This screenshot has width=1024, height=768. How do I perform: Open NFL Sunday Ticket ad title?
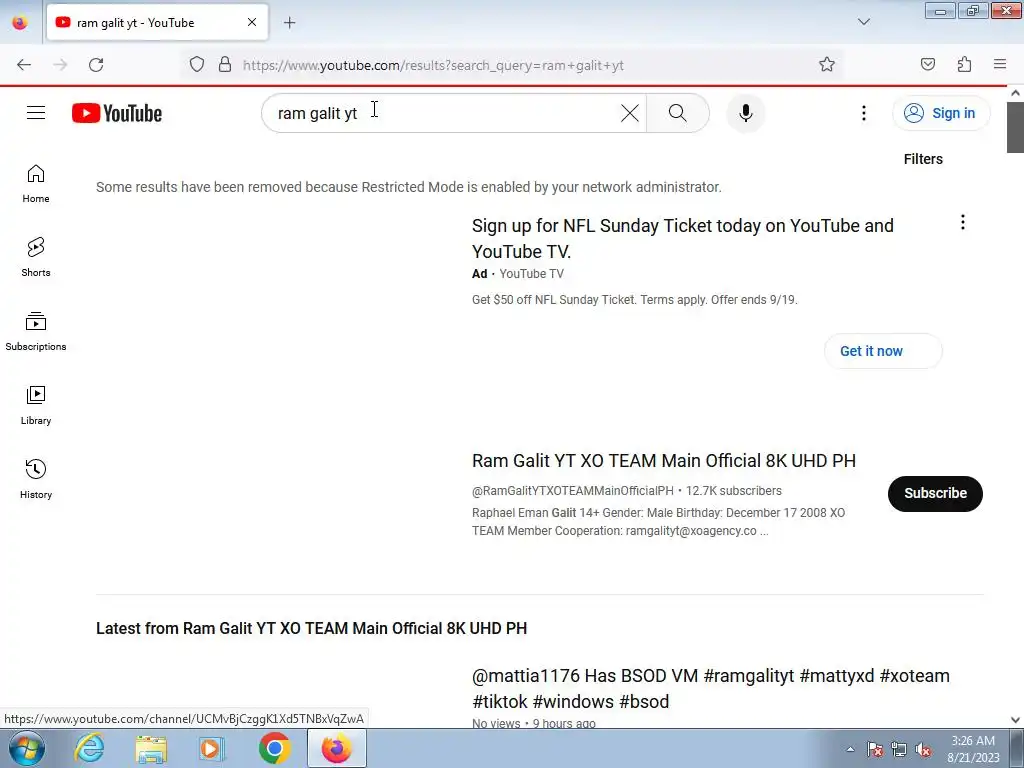682,238
